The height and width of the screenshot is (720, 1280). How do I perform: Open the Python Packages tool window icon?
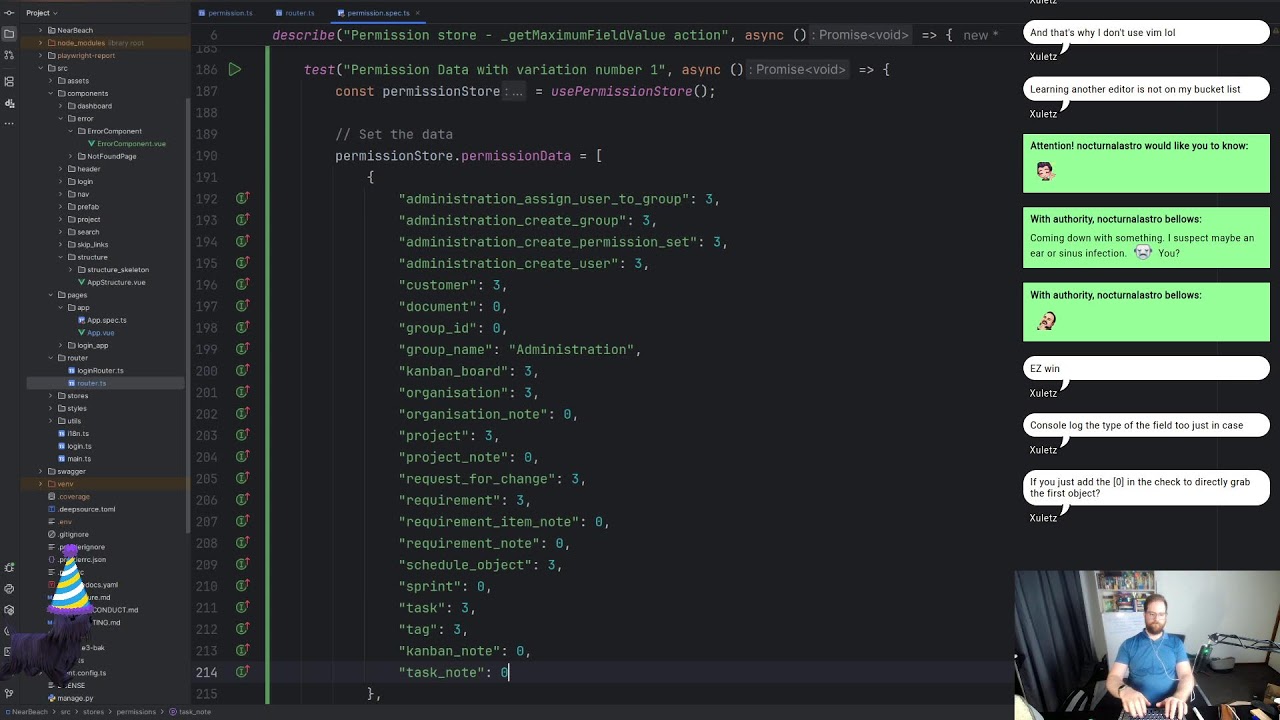tap(9, 610)
